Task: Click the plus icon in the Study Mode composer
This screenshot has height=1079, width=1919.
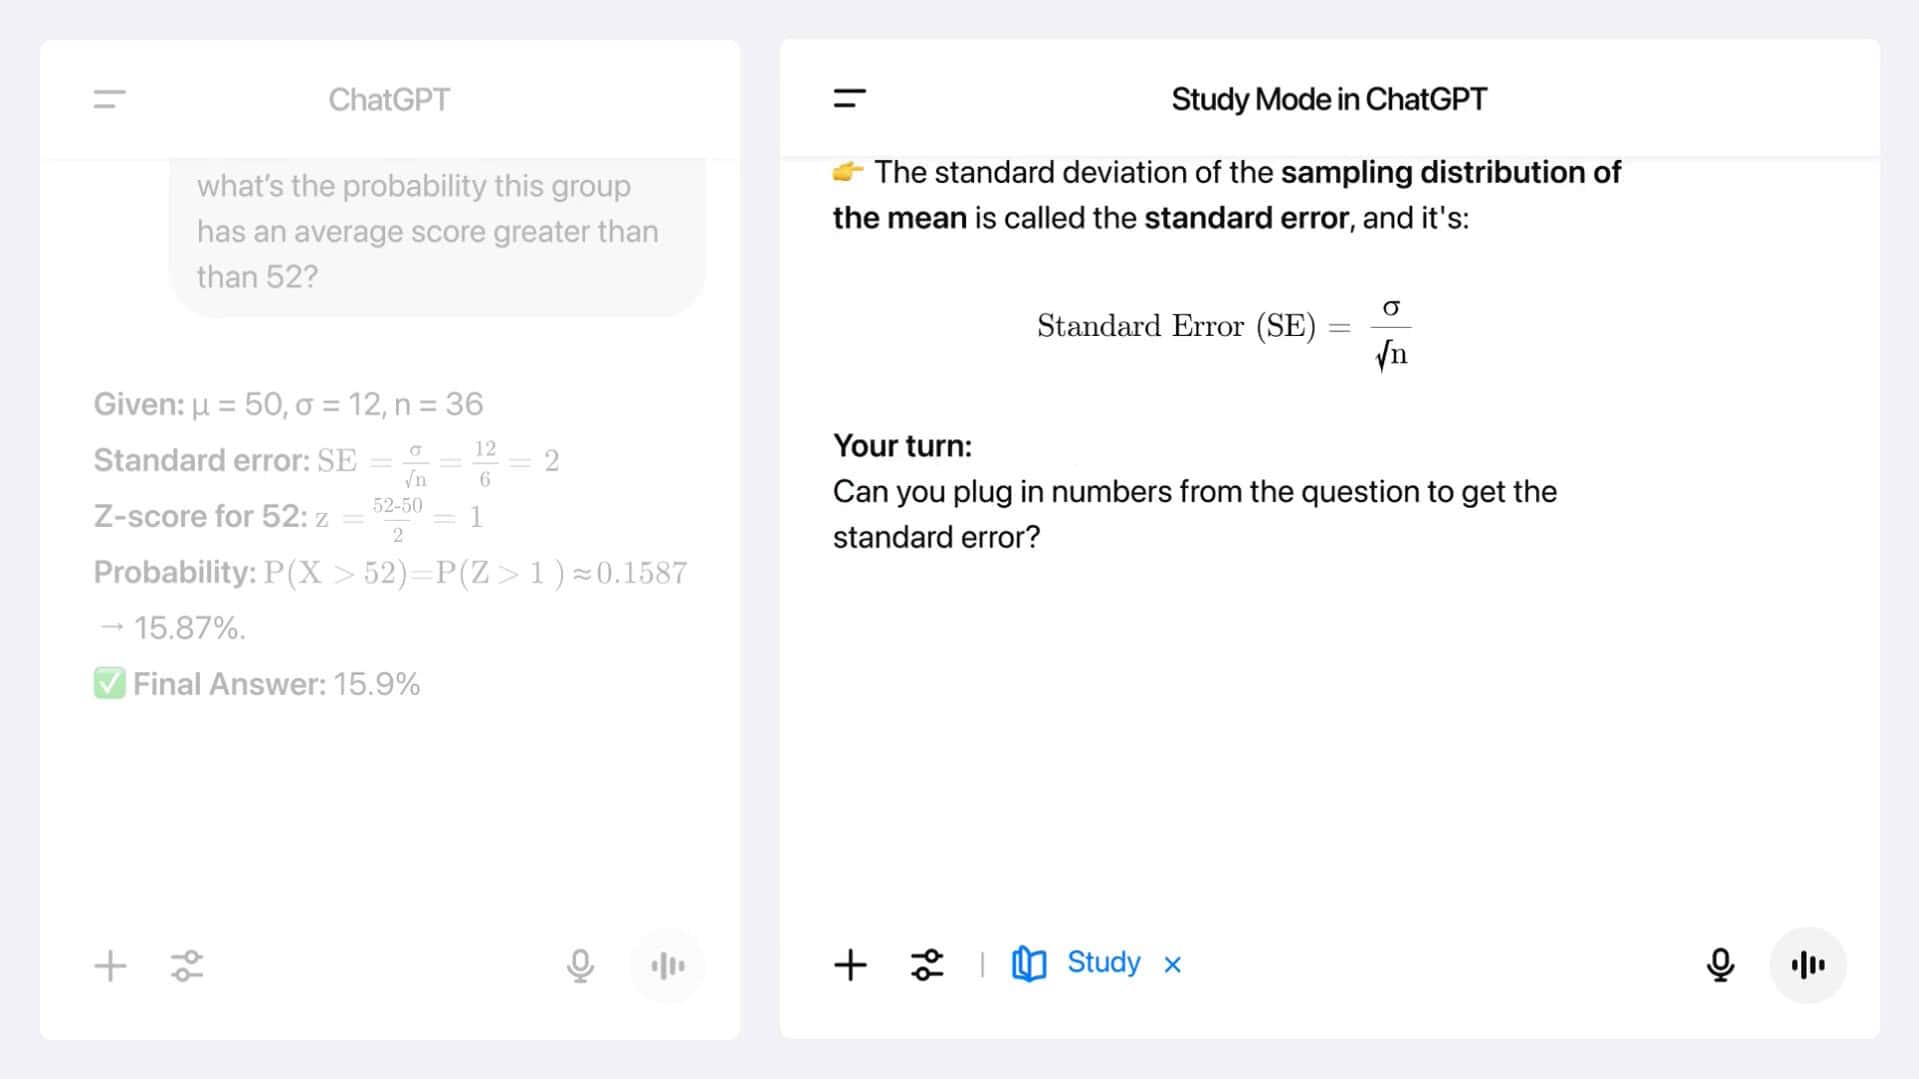Action: pyautogui.click(x=850, y=965)
